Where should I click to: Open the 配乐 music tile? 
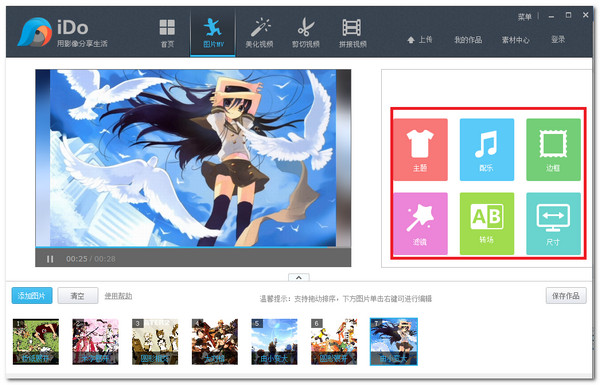[x=487, y=149]
